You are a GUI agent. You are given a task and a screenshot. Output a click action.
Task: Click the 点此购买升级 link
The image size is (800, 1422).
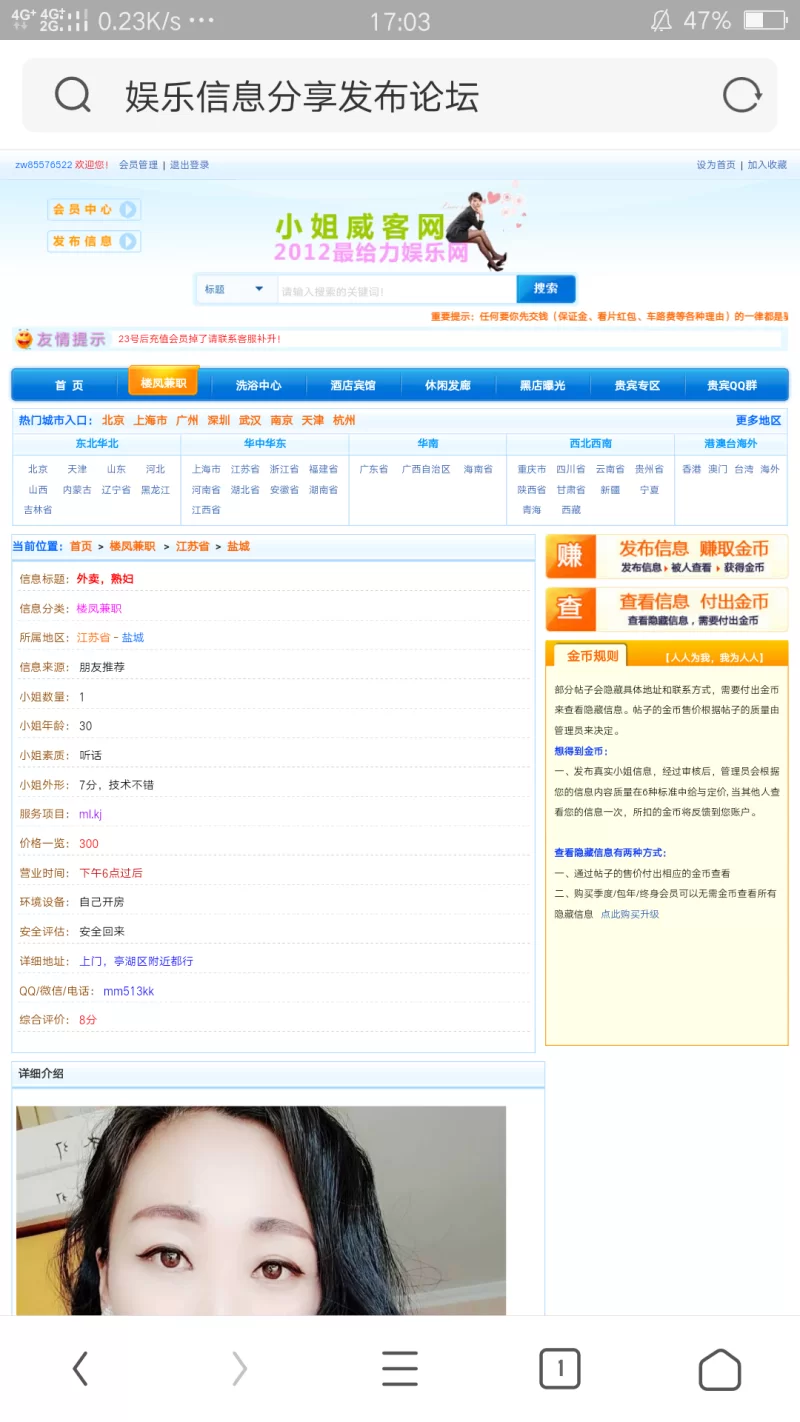630,914
